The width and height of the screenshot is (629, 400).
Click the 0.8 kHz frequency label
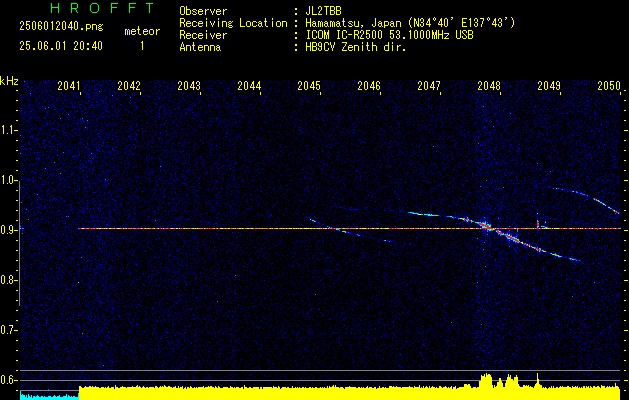click(x=8, y=280)
